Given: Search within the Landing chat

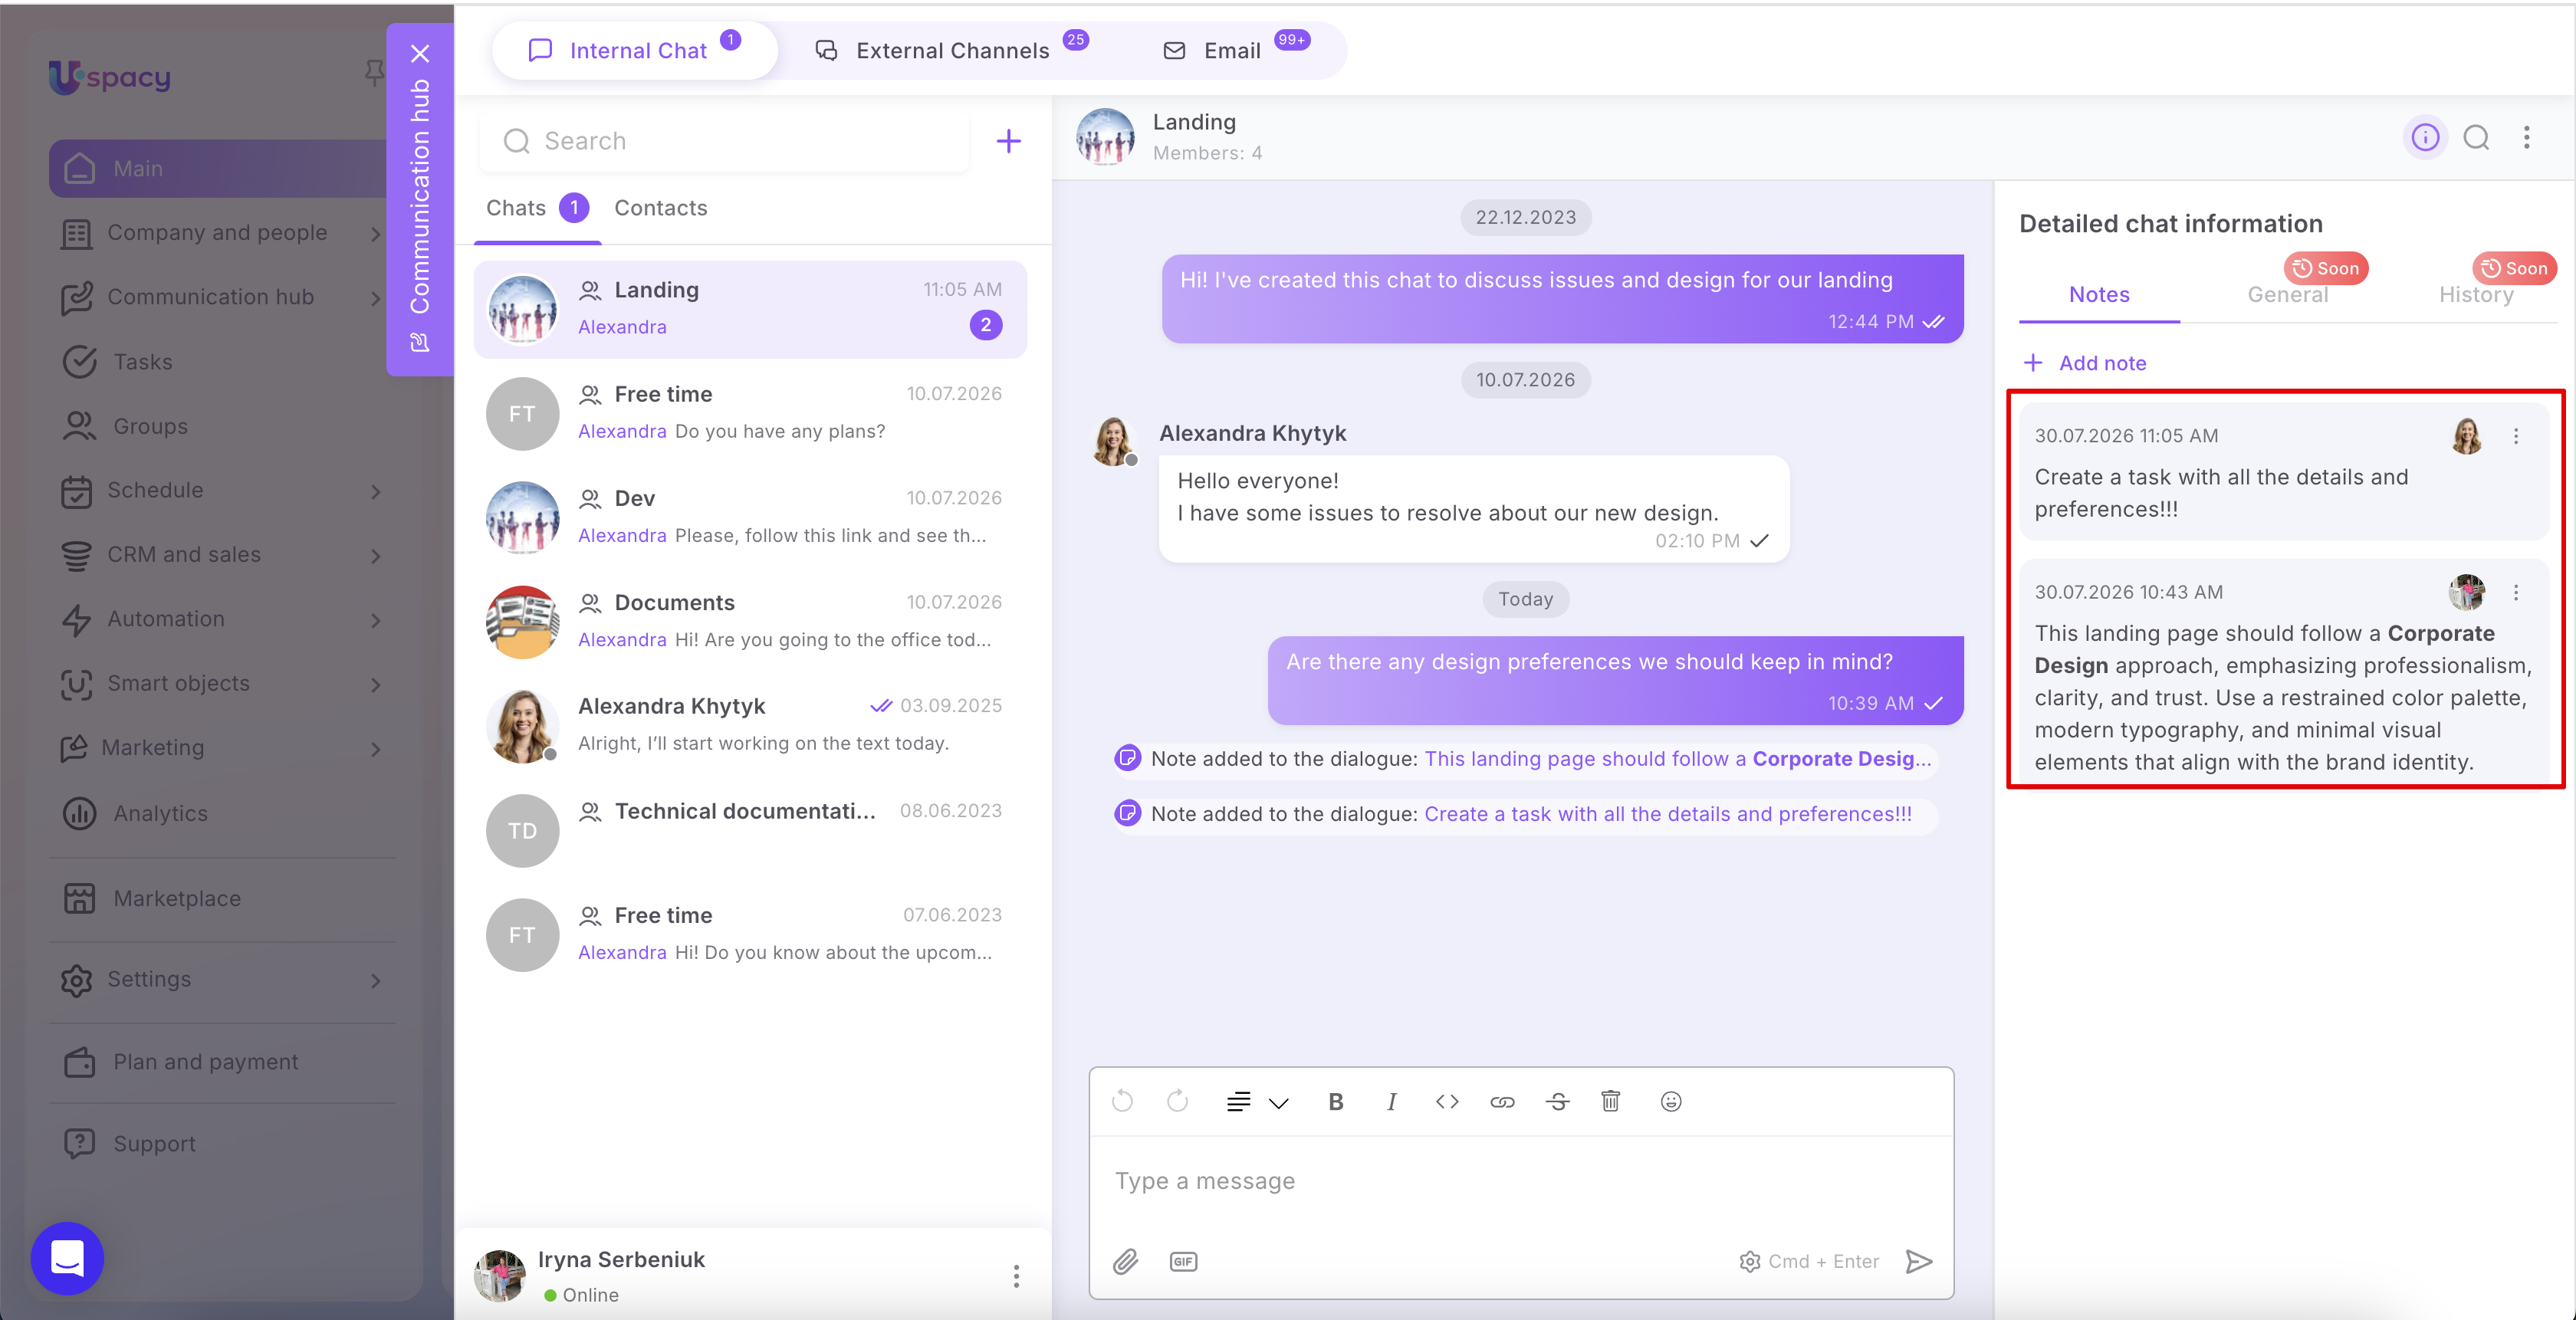Looking at the screenshot, I should (2476, 137).
